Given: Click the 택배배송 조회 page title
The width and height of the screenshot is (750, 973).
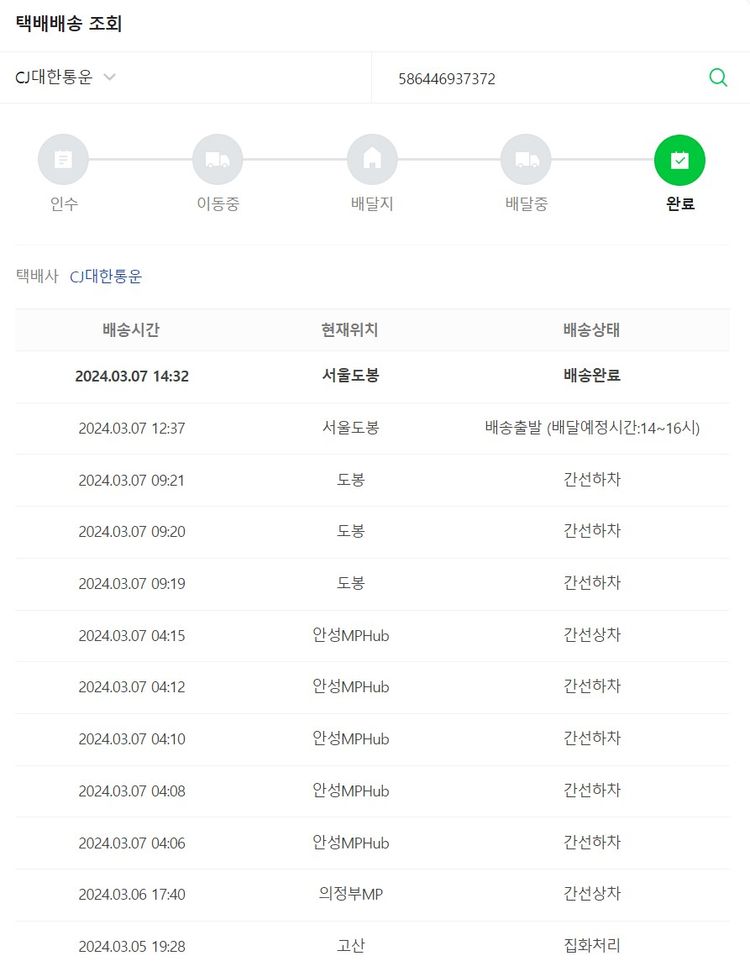Looking at the screenshot, I should tap(69, 24).
